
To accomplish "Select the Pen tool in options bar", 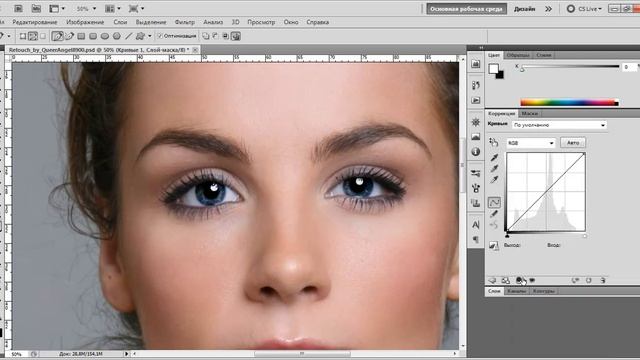I will (x=58, y=36).
